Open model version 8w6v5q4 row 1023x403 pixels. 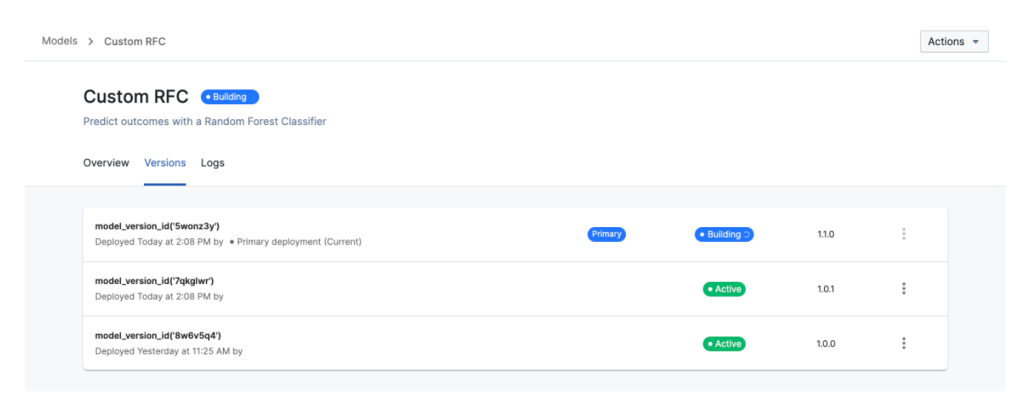(157, 335)
